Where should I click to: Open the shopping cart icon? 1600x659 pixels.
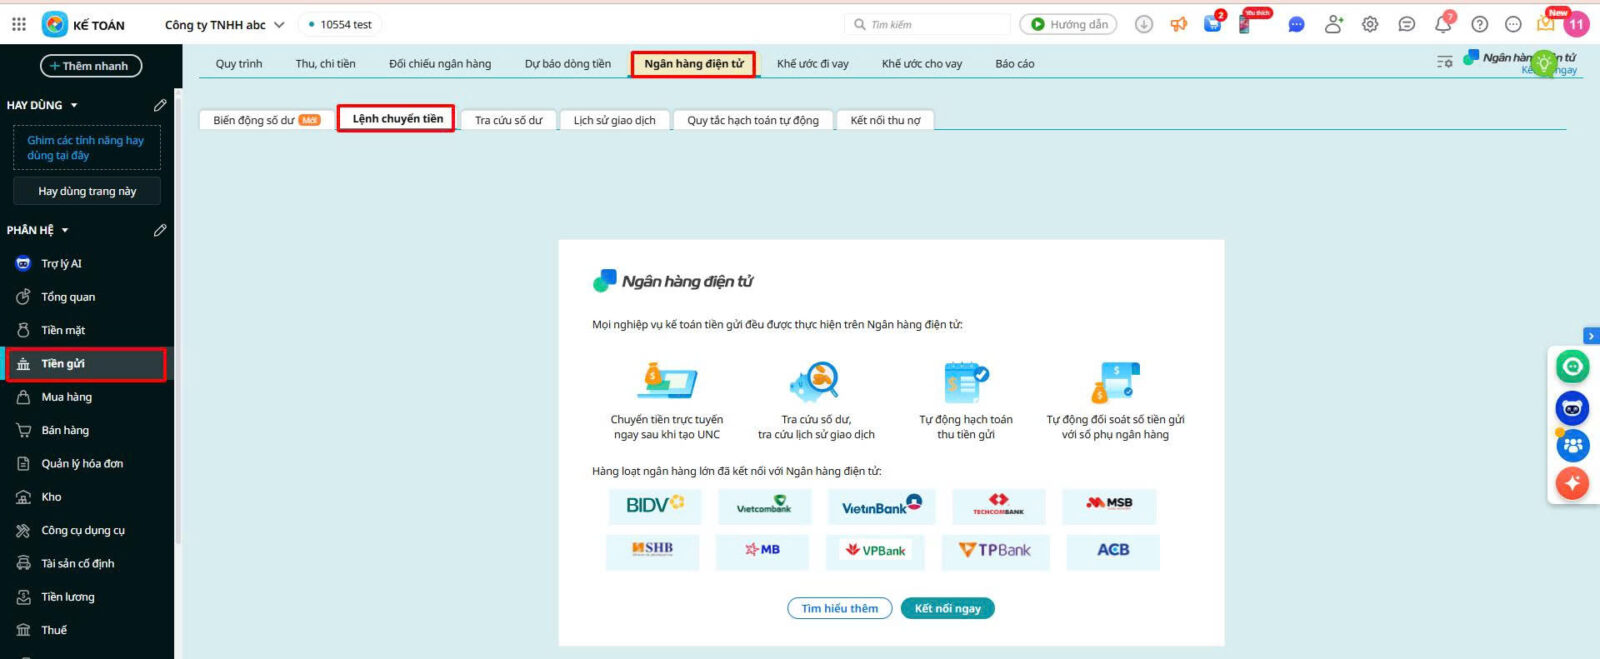(x=1213, y=24)
